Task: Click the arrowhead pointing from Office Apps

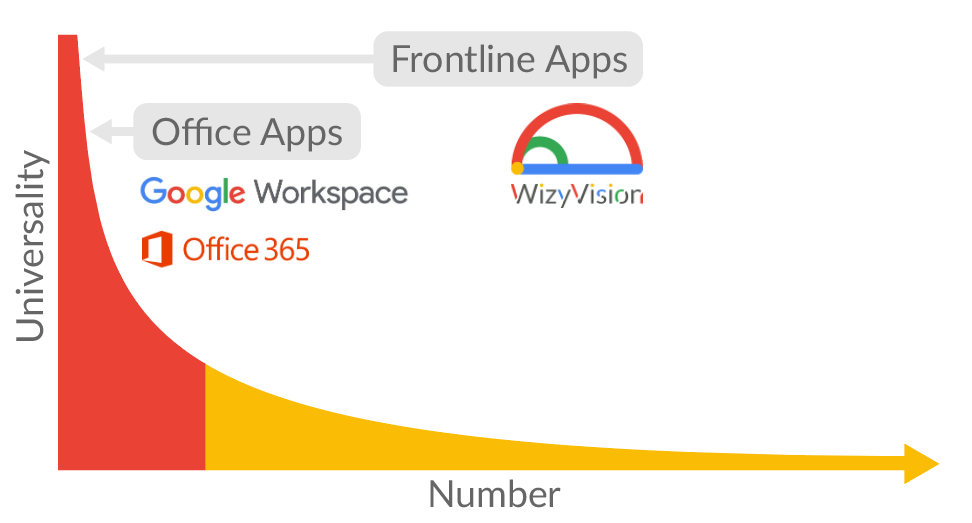Action: coord(101,131)
